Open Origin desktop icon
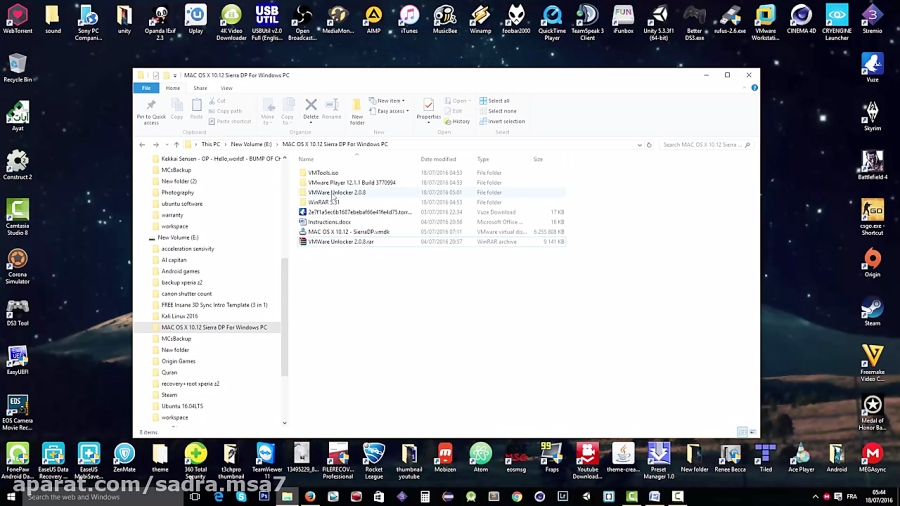Screen dimensions: 900x506 pyautogui.click(x=872, y=263)
